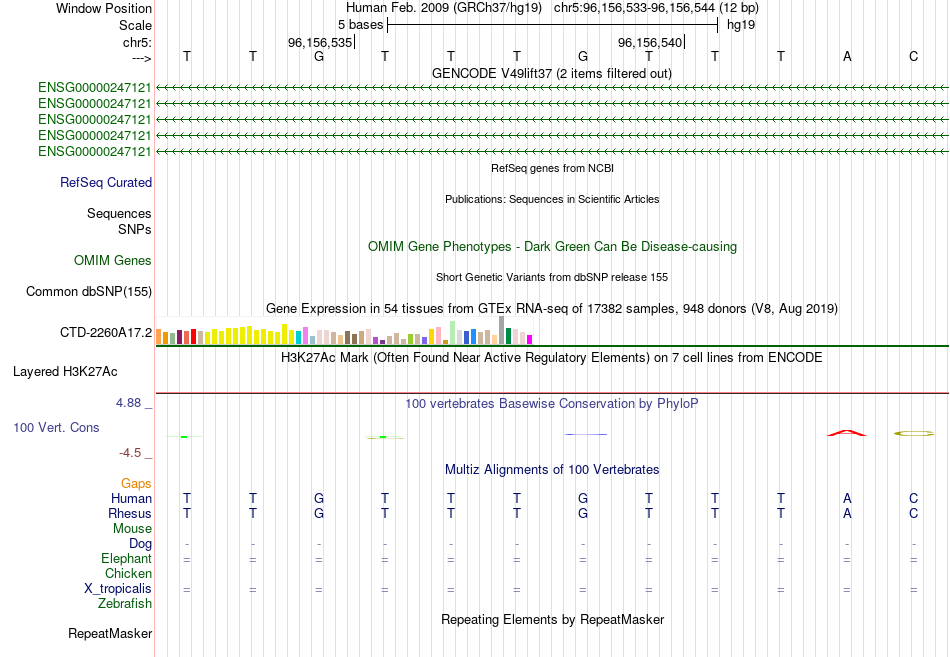Open the GENCODE V49lift37 track title
The width and height of the screenshot is (950, 657).
point(551,73)
